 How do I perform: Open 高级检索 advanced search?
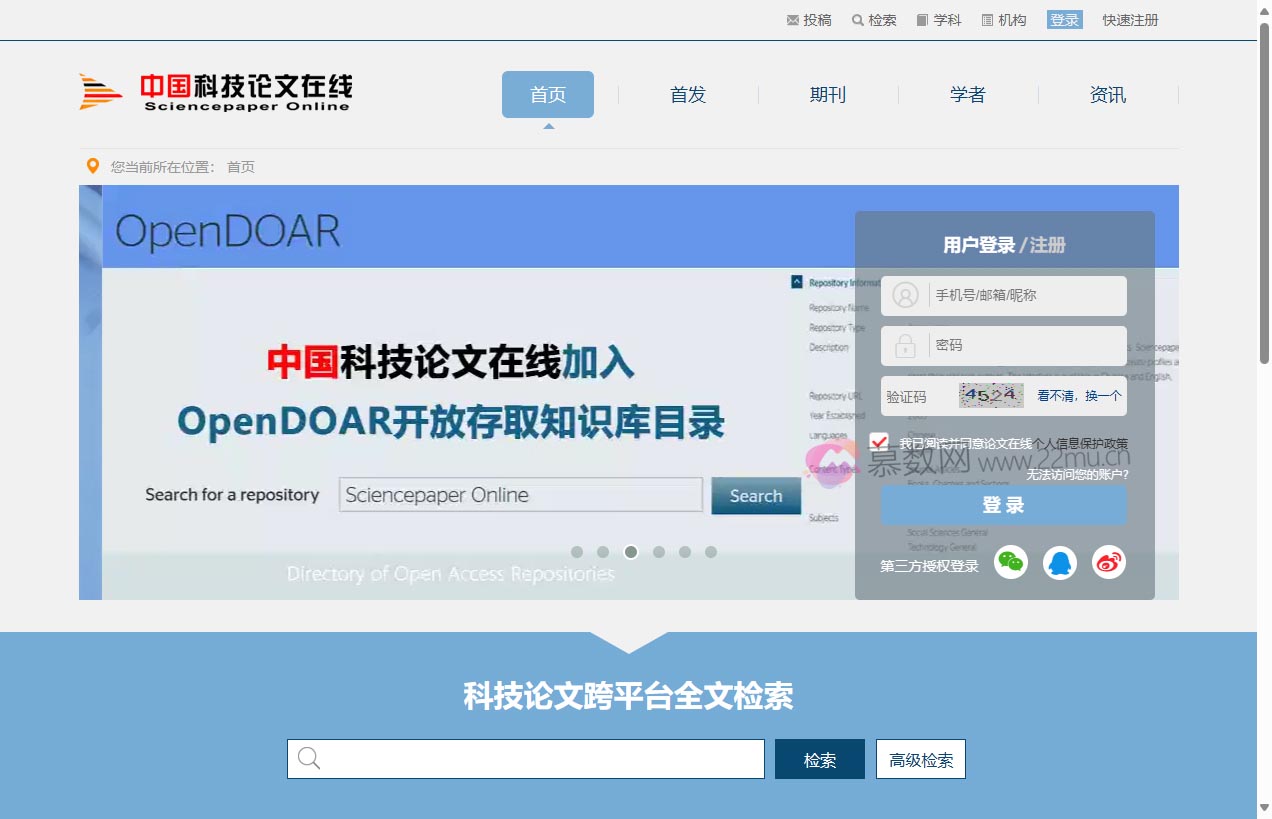click(x=920, y=759)
